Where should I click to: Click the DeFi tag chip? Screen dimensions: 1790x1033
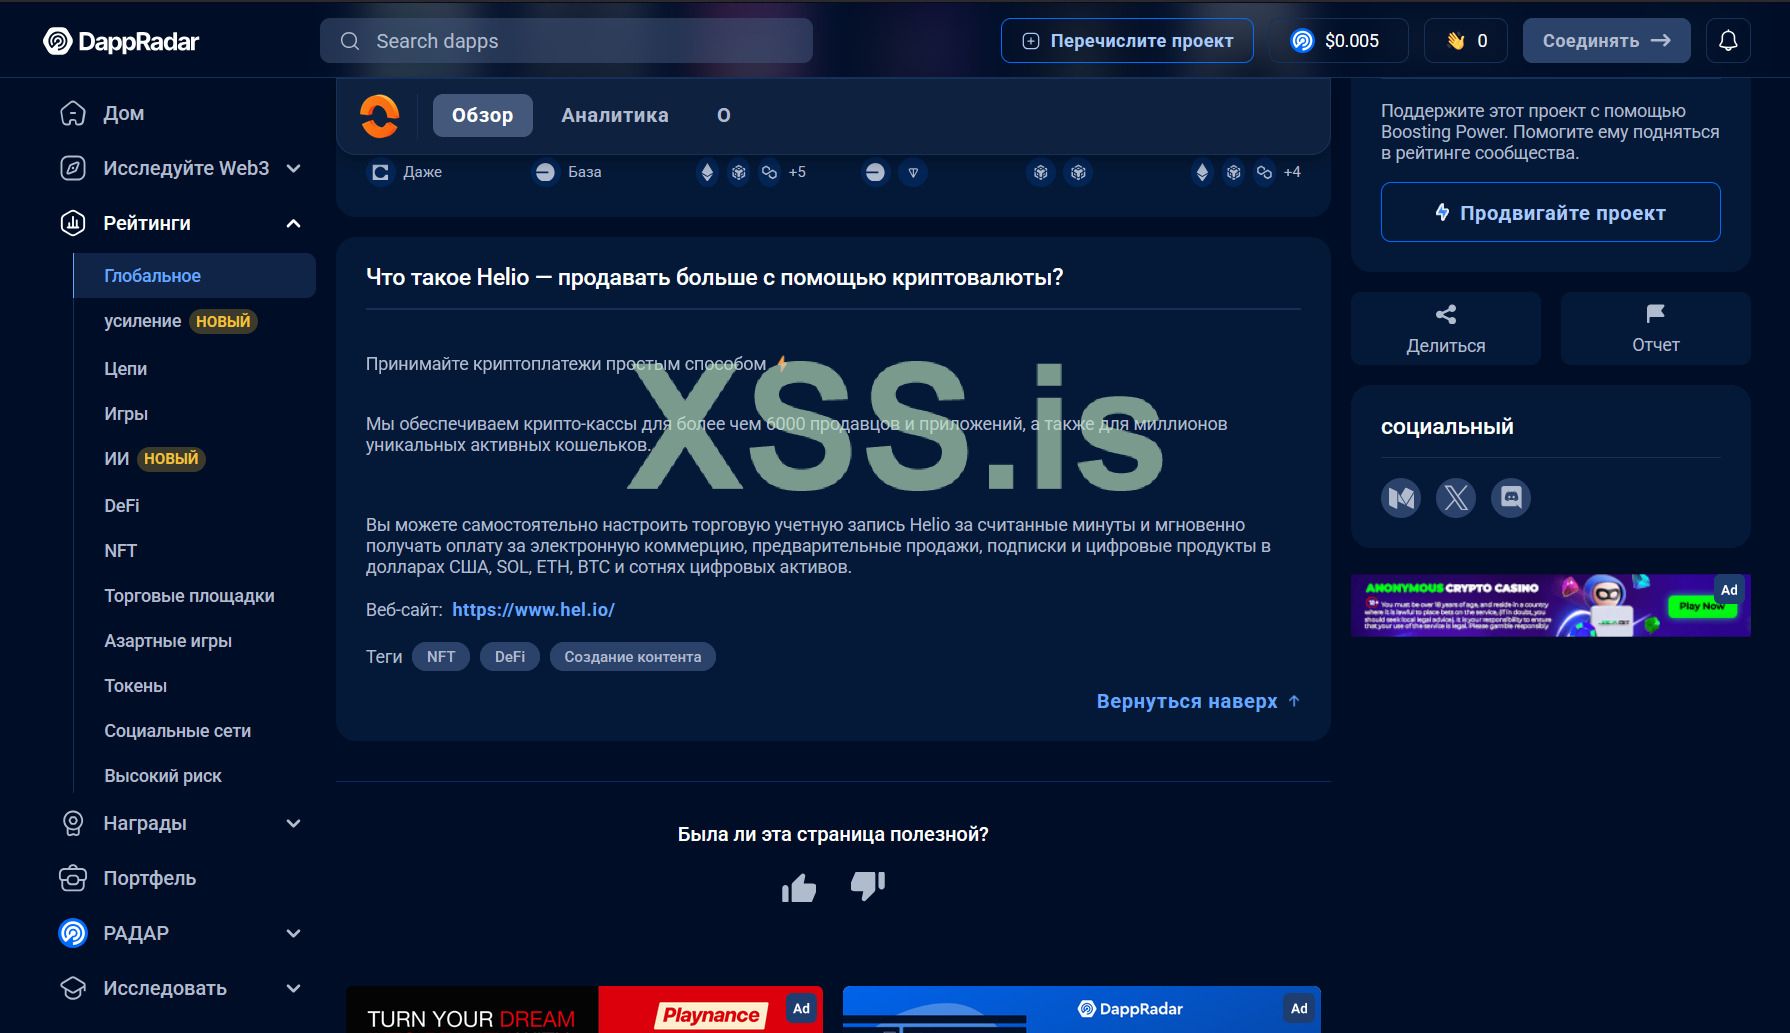click(x=510, y=657)
